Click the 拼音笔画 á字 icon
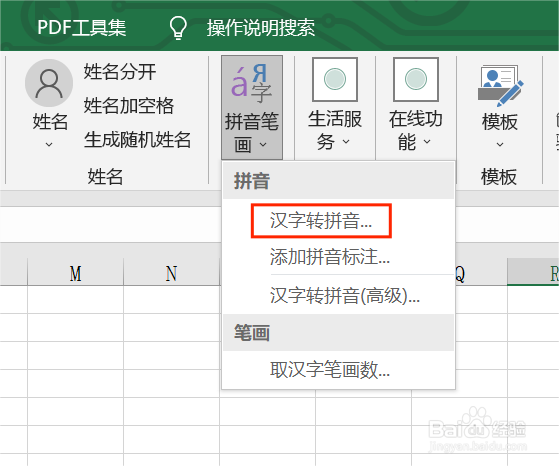This screenshot has width=559, height=466. click(x=252, y=83)
